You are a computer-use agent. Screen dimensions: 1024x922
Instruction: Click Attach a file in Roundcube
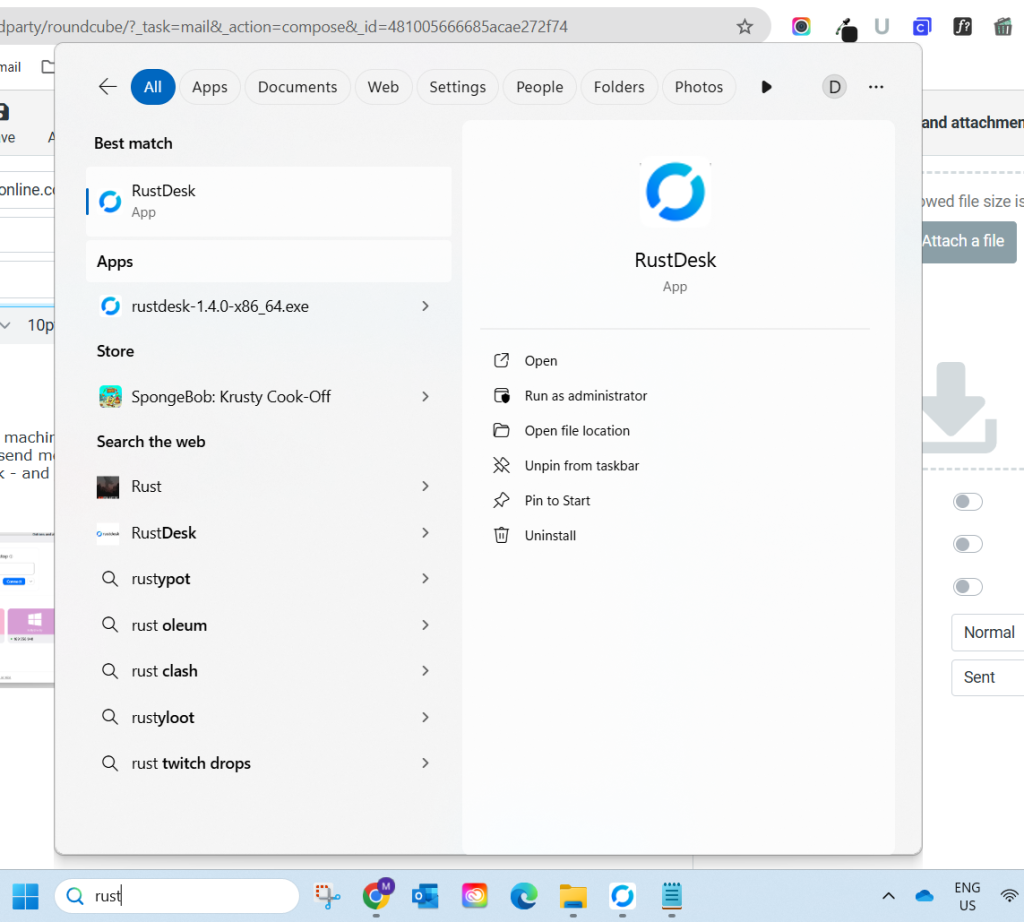point(969,242)
